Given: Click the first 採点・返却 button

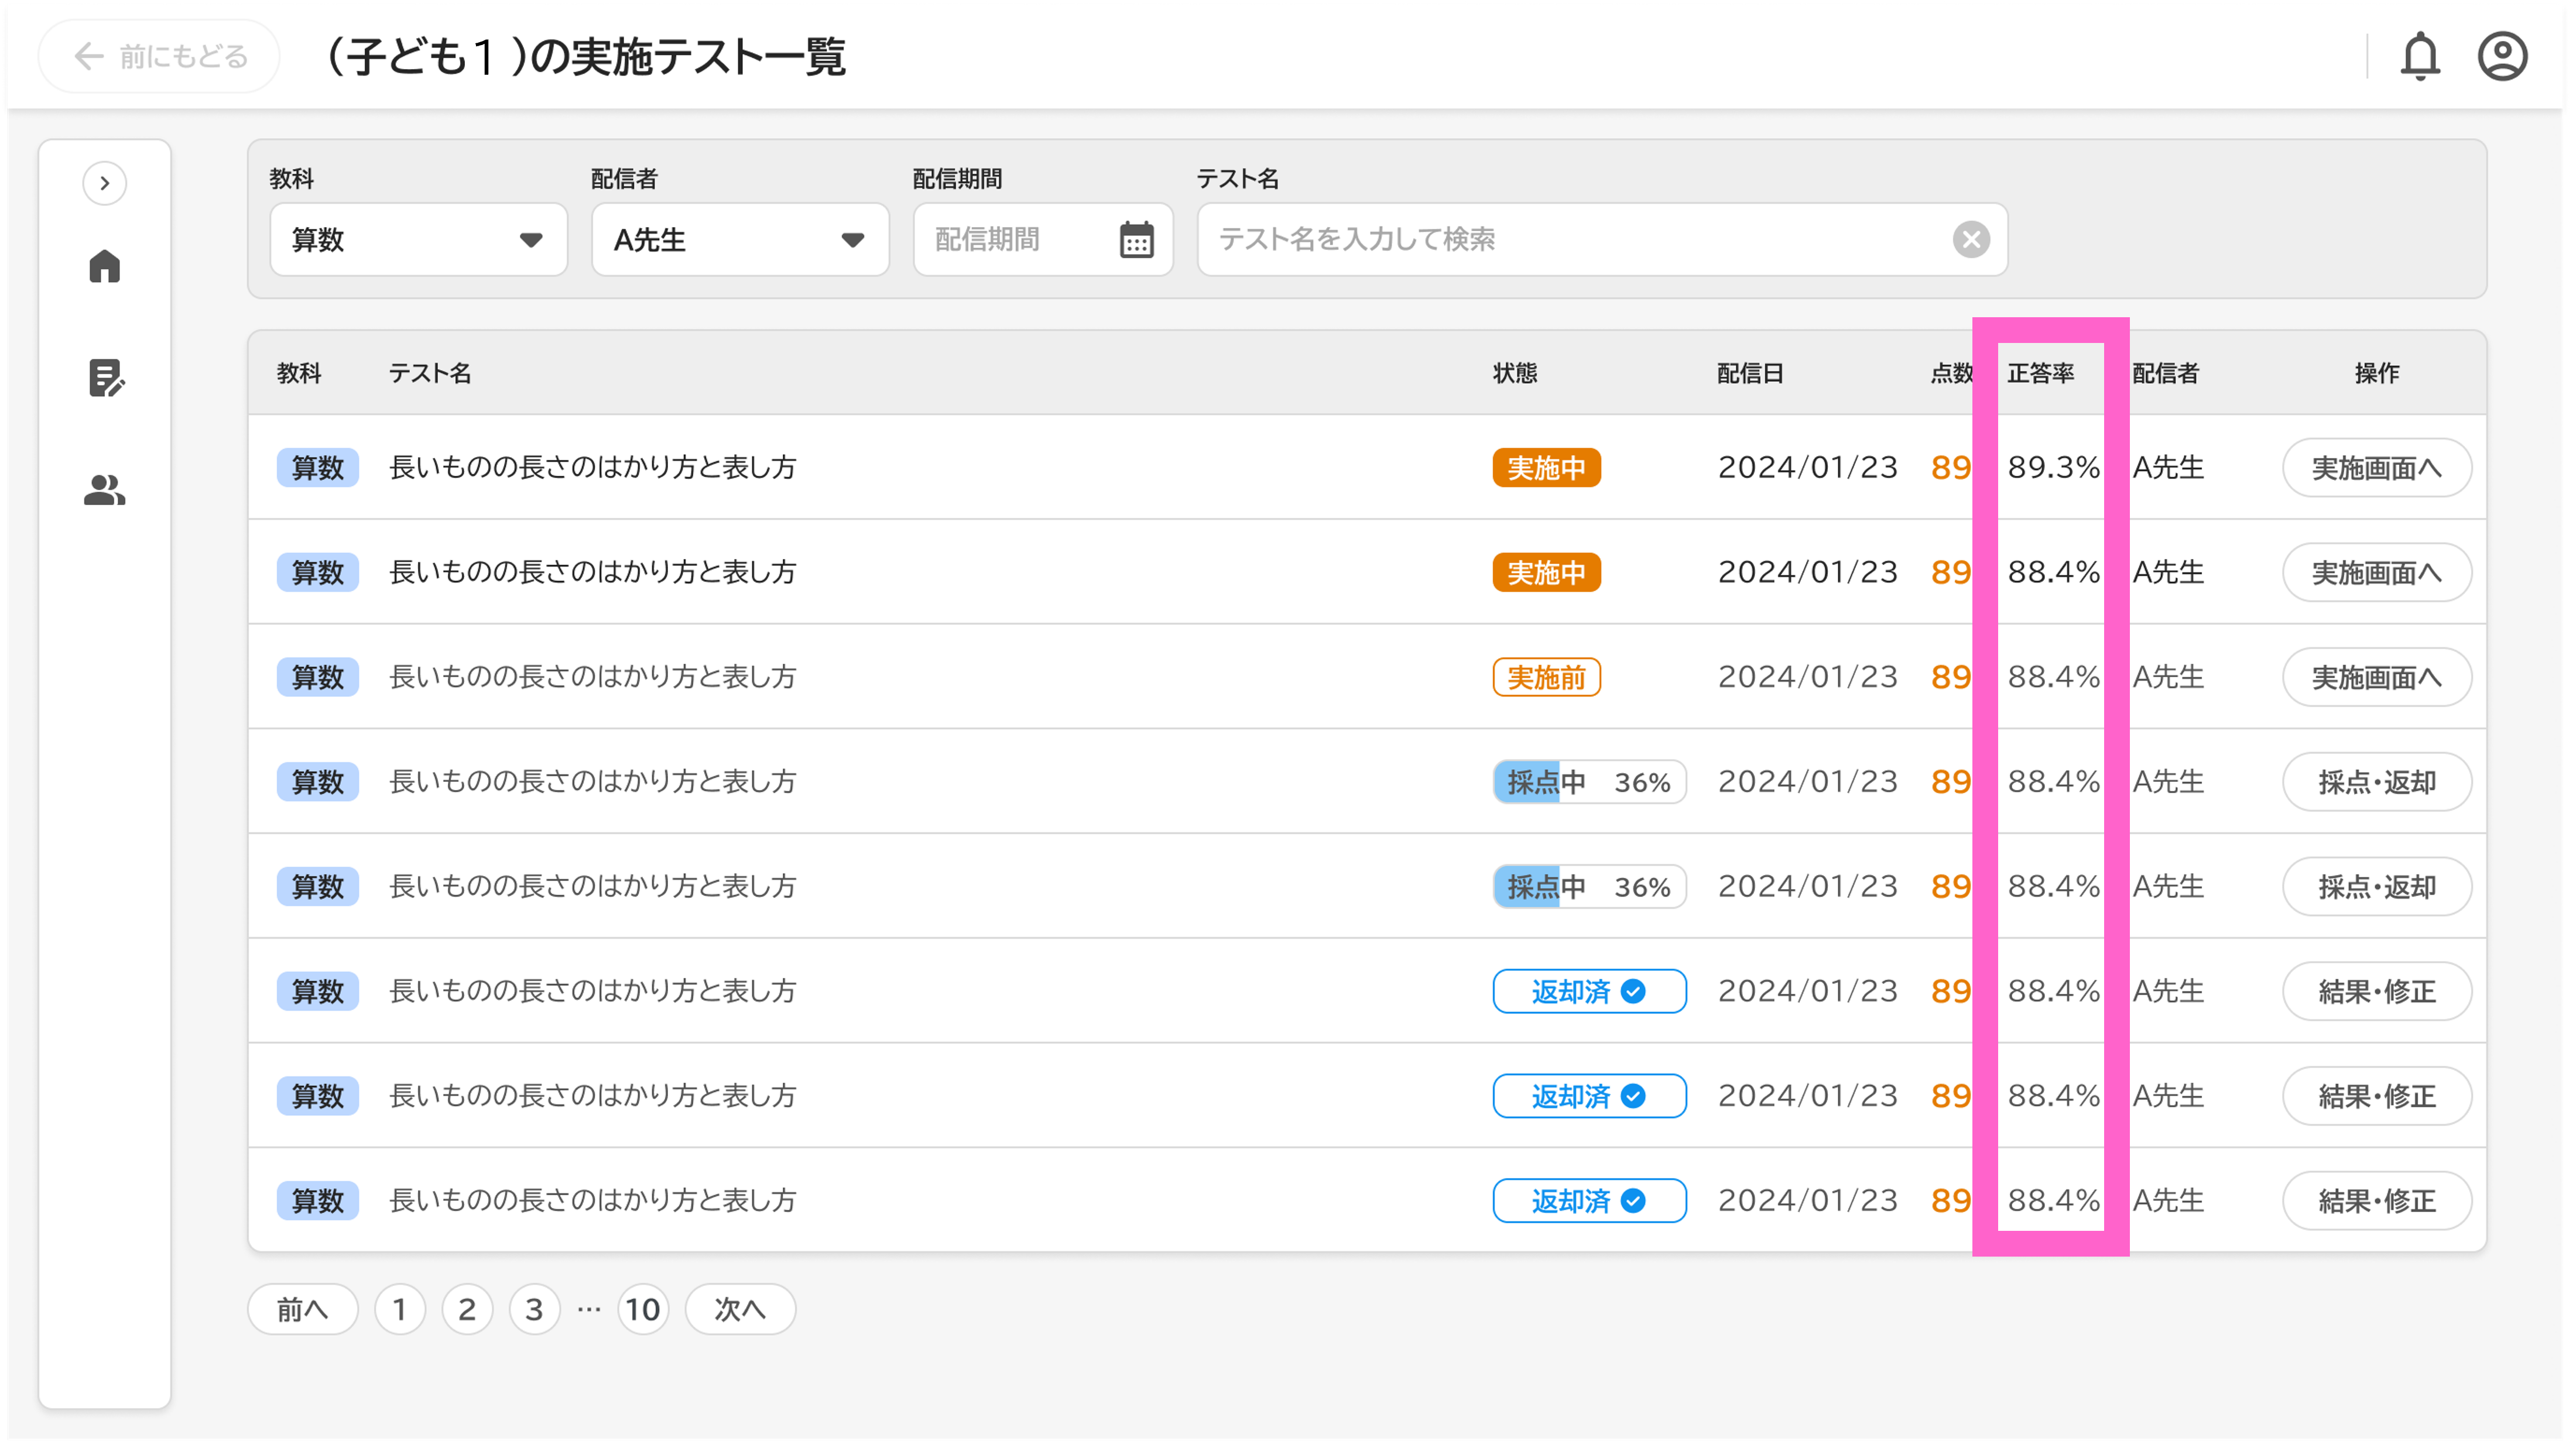Looking at the screenshot, I should click(2376, 782).
